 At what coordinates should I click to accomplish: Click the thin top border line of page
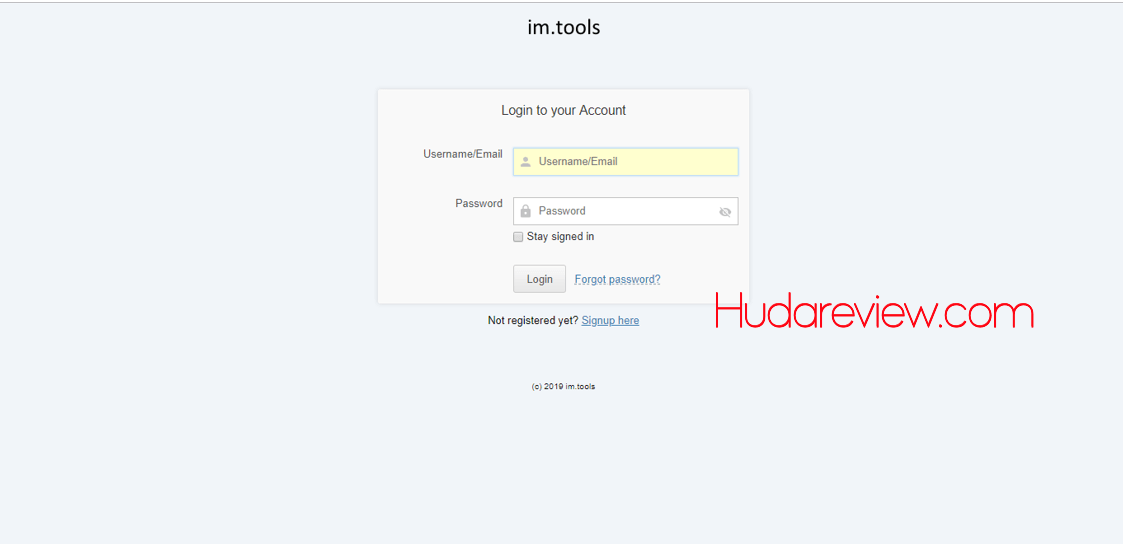562,2
